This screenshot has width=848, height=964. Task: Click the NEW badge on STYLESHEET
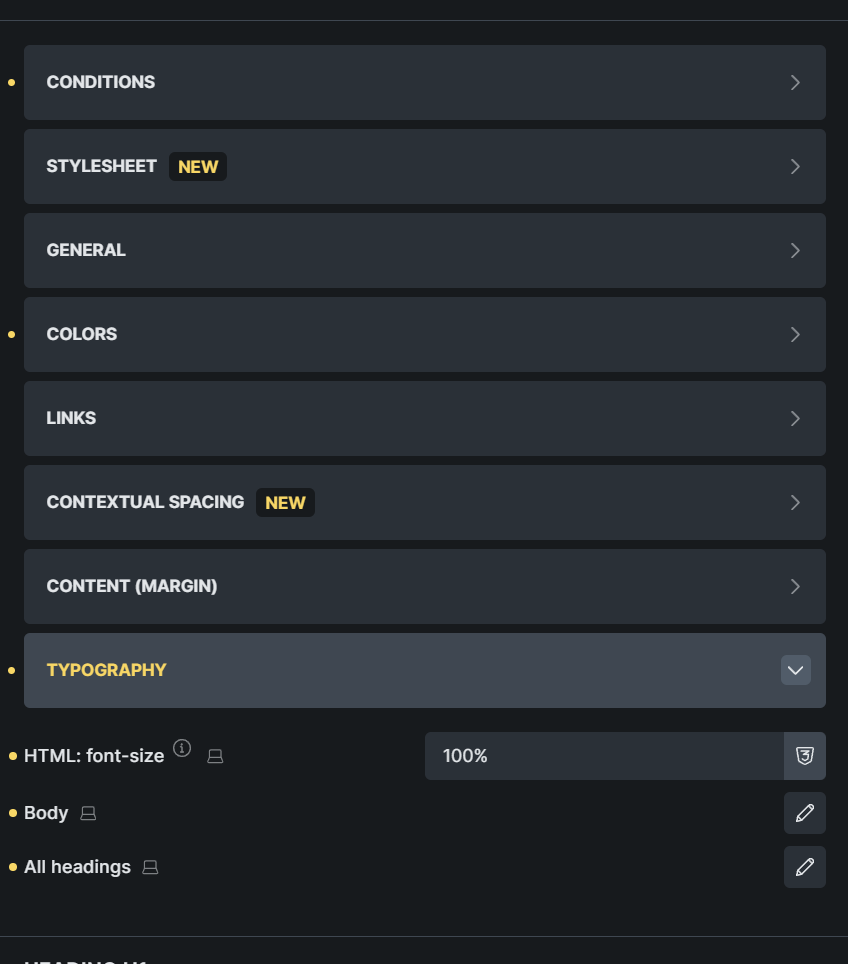tap(197, 166)
